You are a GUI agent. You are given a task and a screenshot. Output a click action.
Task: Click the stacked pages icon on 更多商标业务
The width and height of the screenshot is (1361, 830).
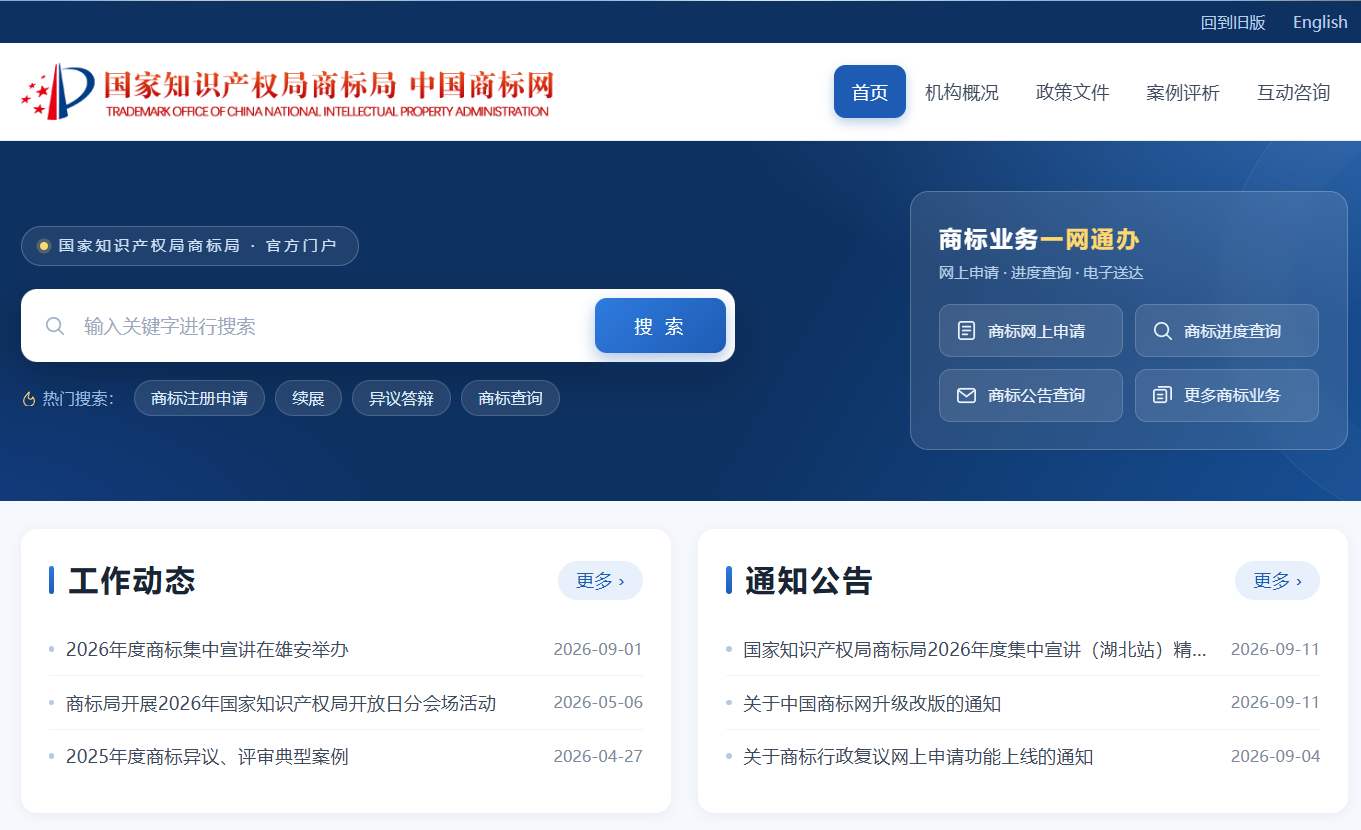1162,395
